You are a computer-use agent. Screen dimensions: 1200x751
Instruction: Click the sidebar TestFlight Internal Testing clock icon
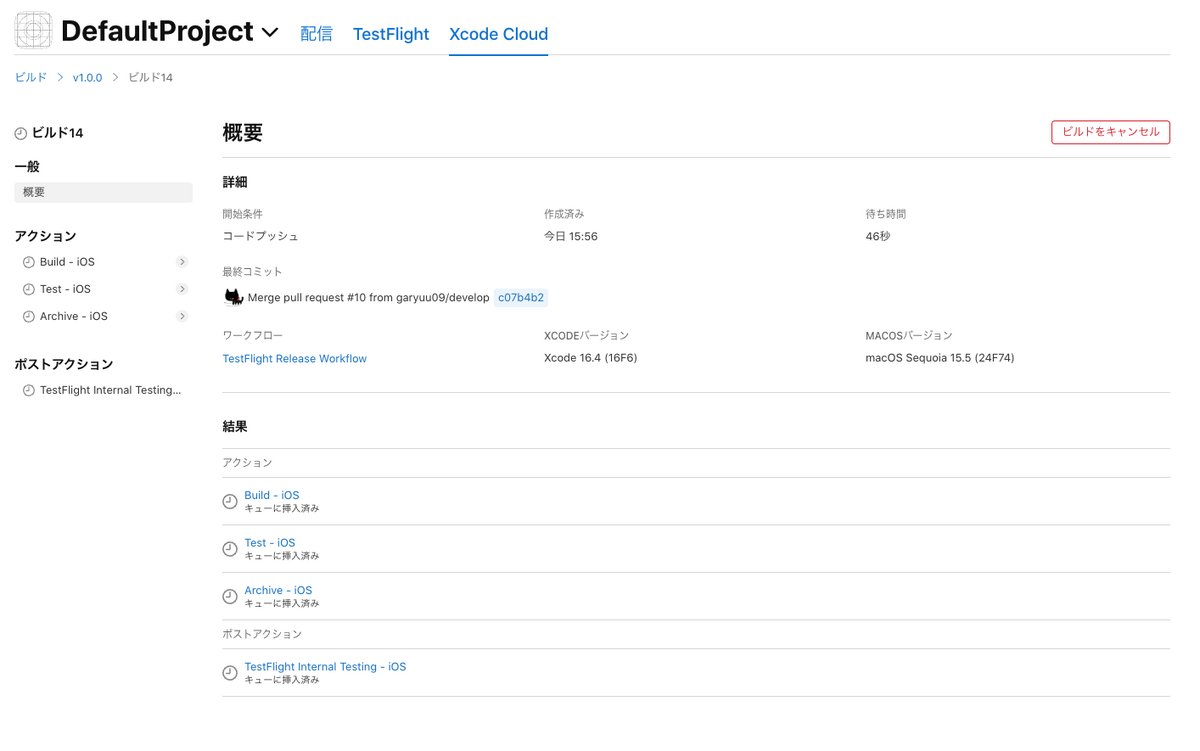click(x=29, y=390)
